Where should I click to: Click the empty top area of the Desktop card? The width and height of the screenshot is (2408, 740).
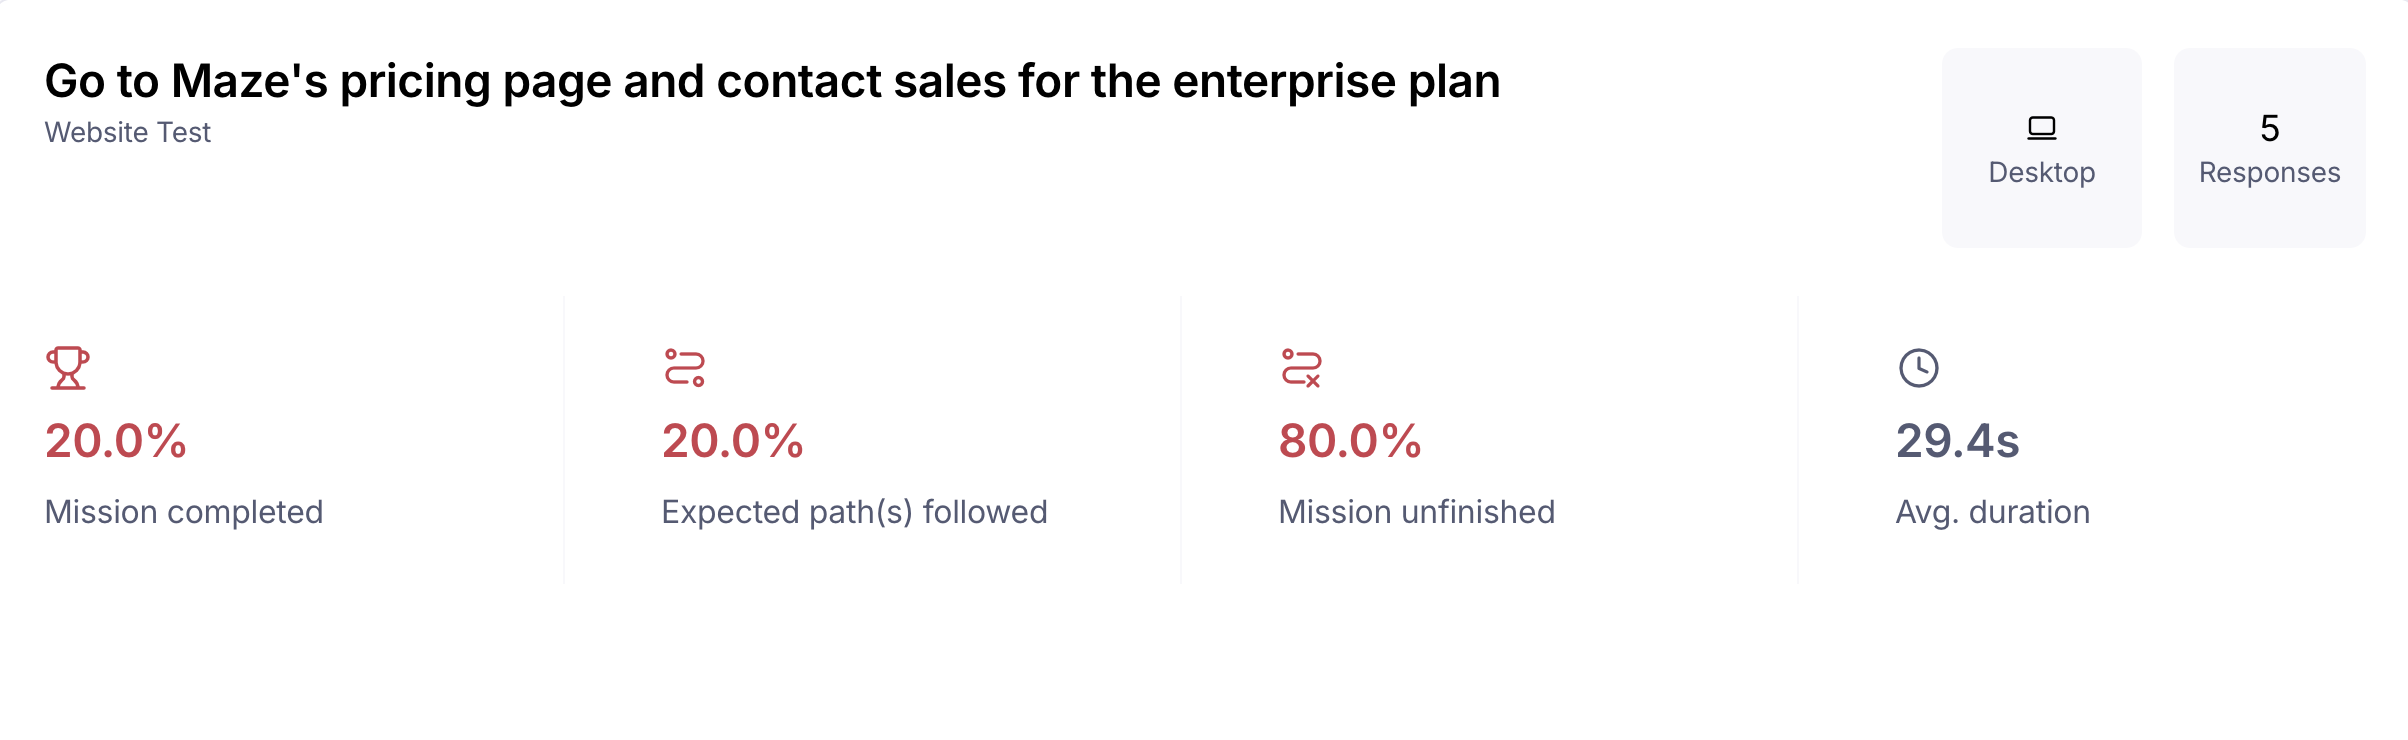(x=2042, y=75)
